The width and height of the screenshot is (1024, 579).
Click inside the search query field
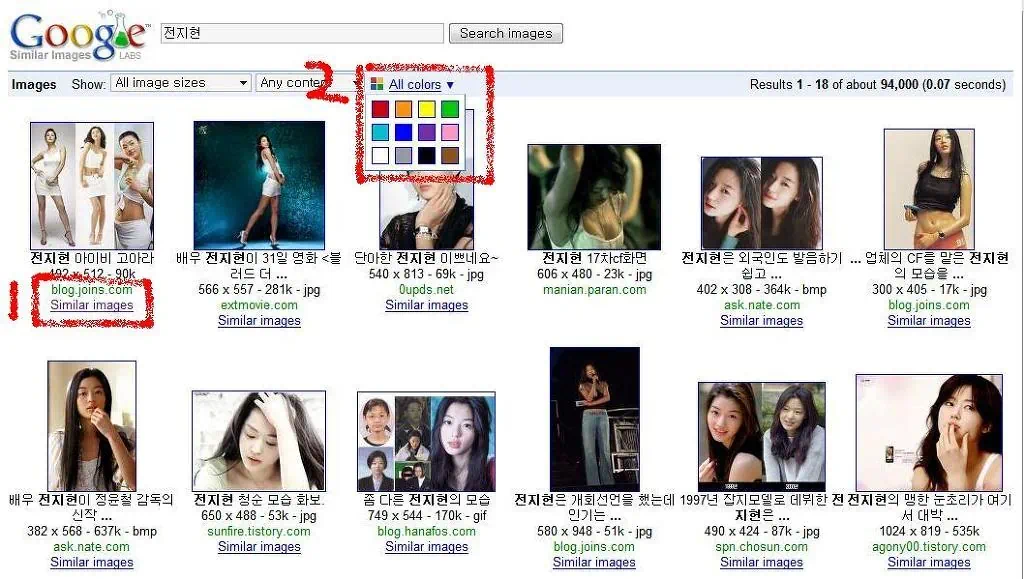[x=300, y=33]
